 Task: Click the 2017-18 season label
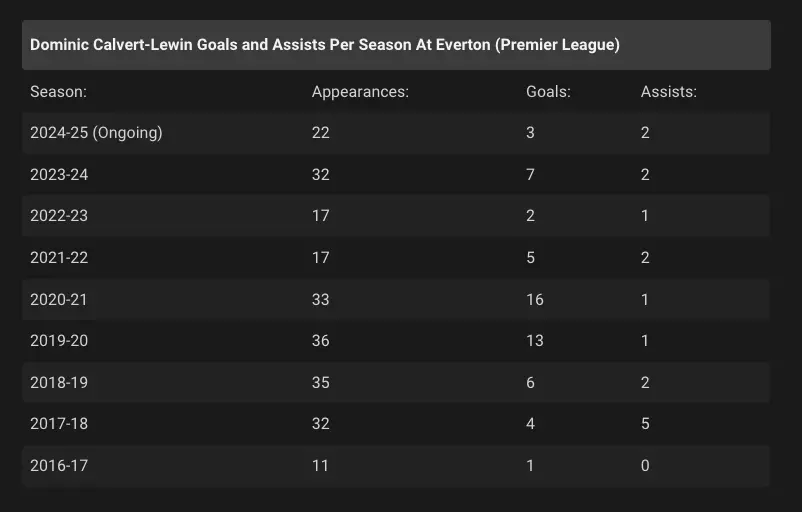point(59,424)
